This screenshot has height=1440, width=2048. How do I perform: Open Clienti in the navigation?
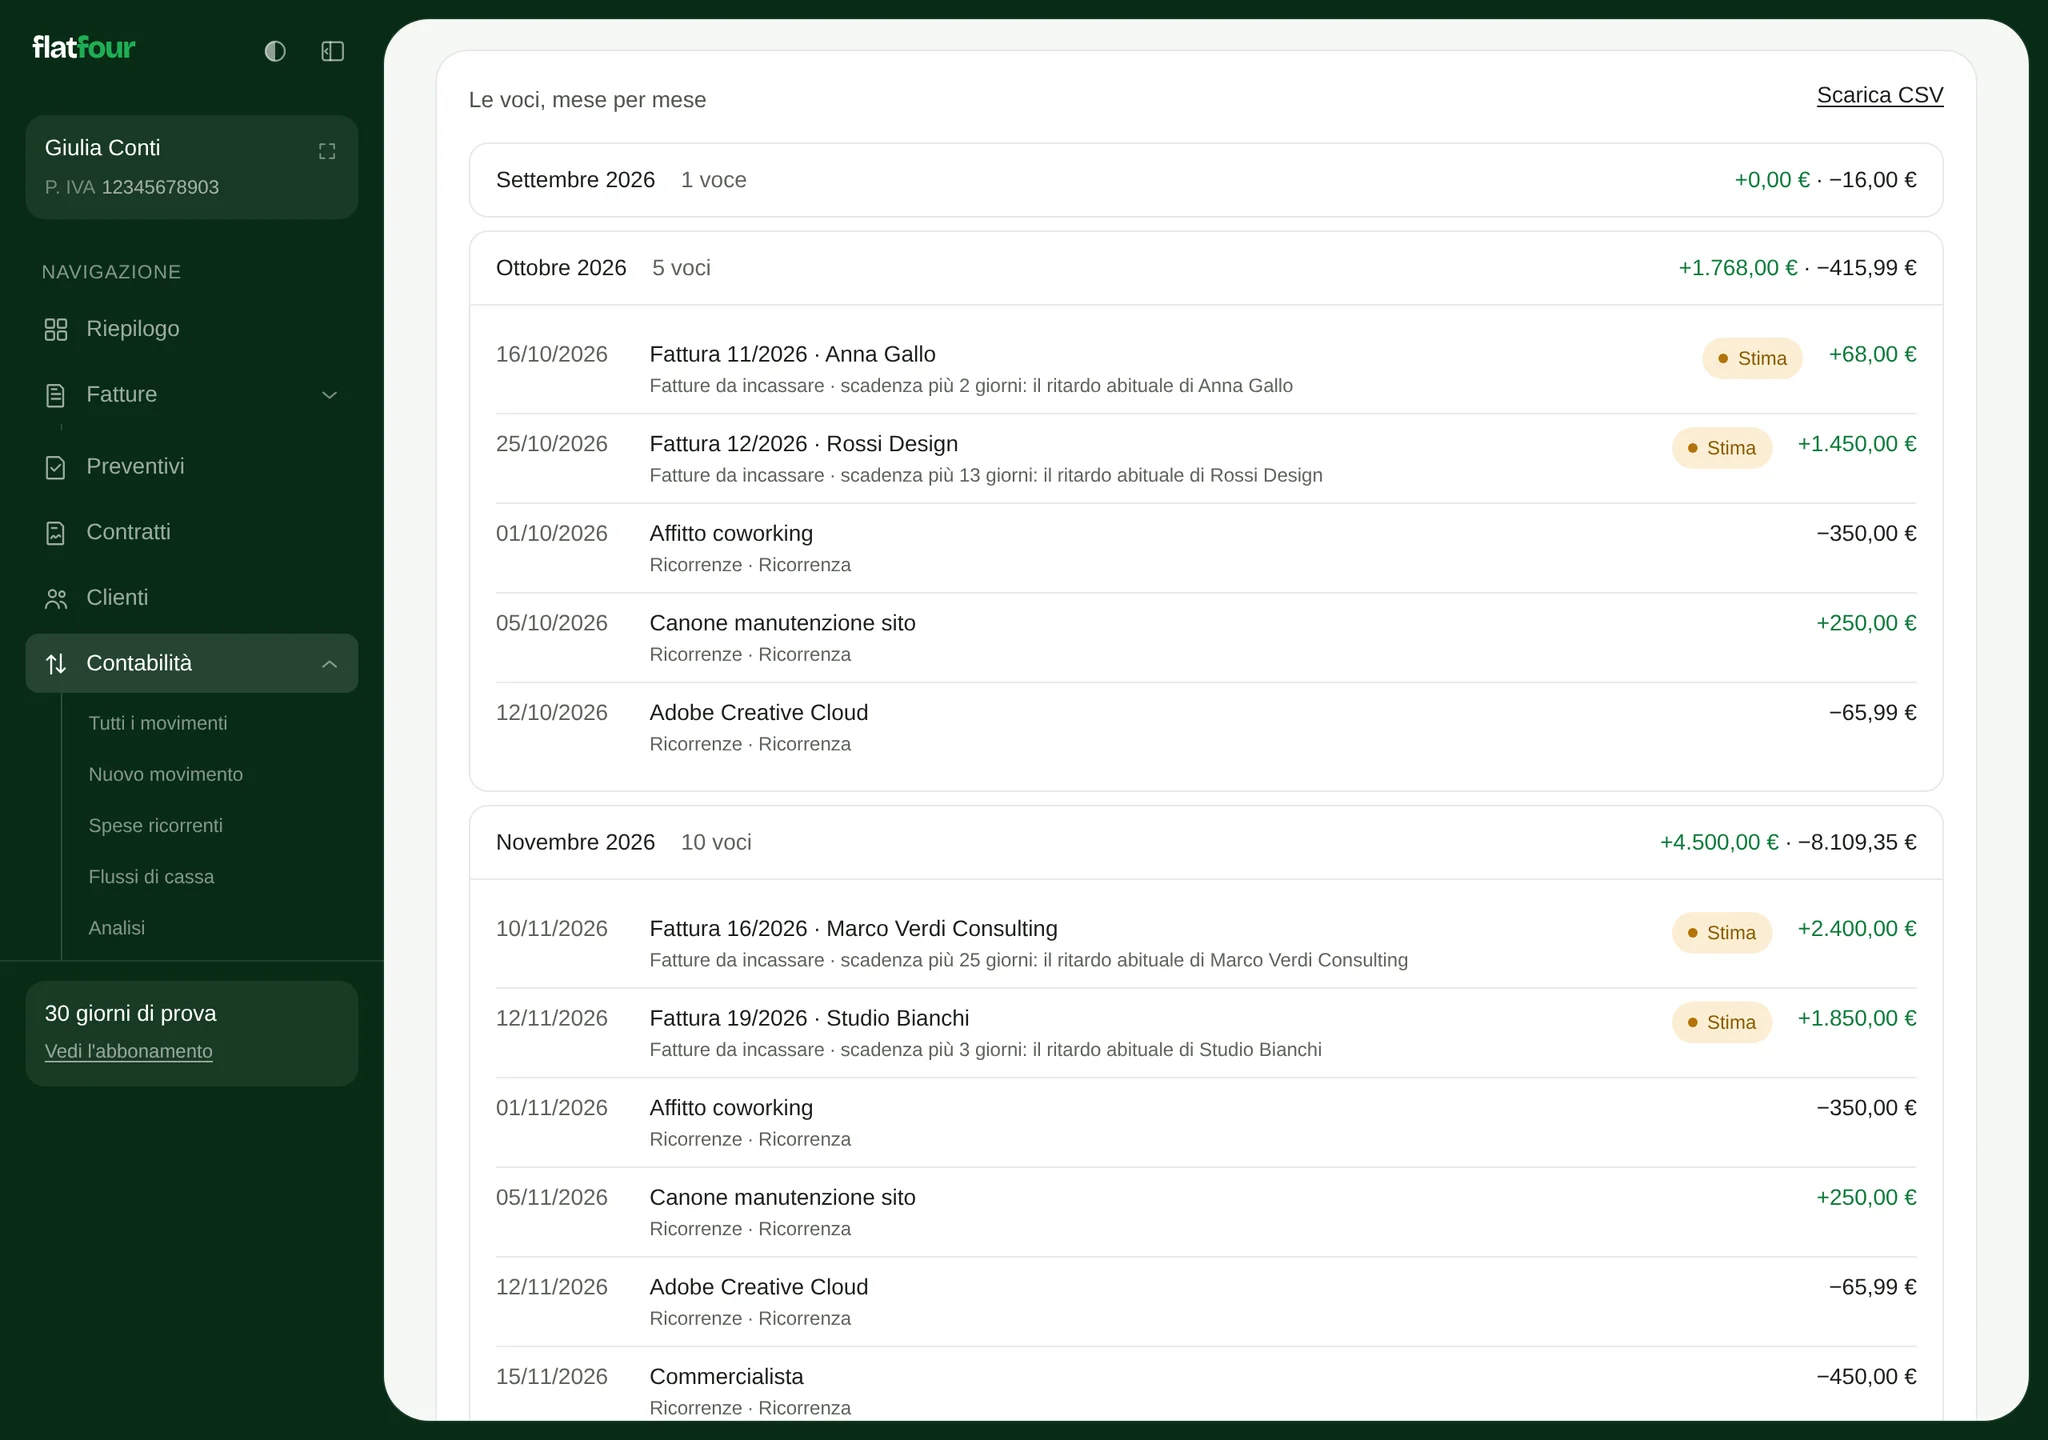click(x=192, y=598)
